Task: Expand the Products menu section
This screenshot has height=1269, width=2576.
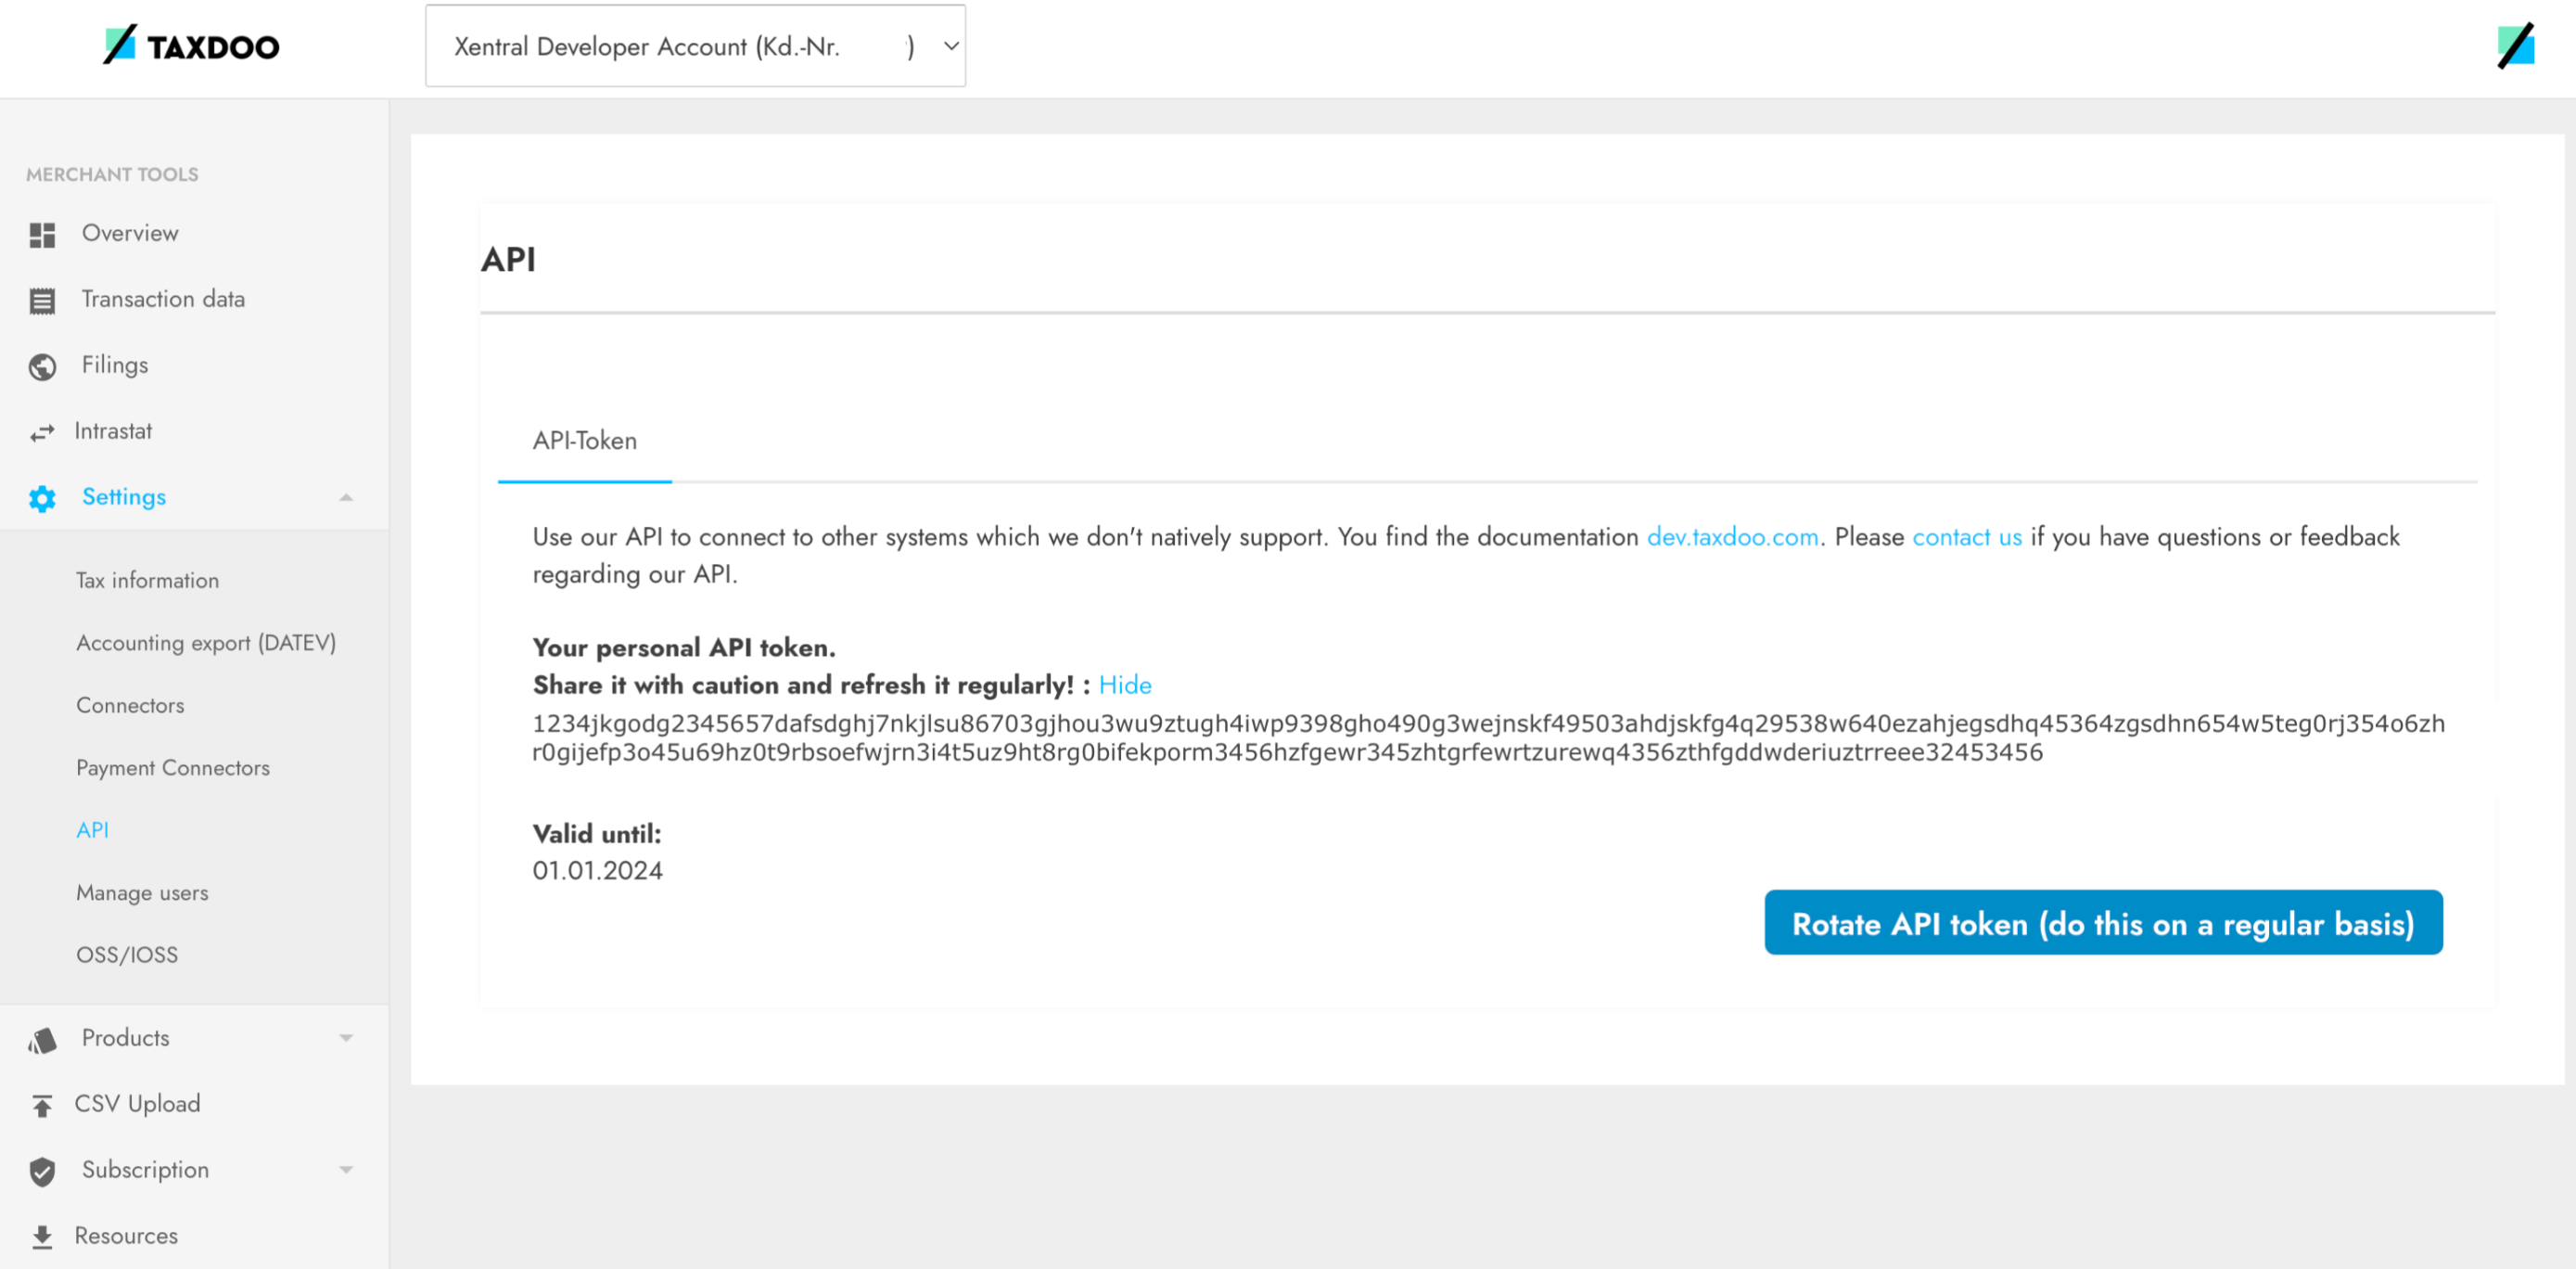Action: (346, 1038)
